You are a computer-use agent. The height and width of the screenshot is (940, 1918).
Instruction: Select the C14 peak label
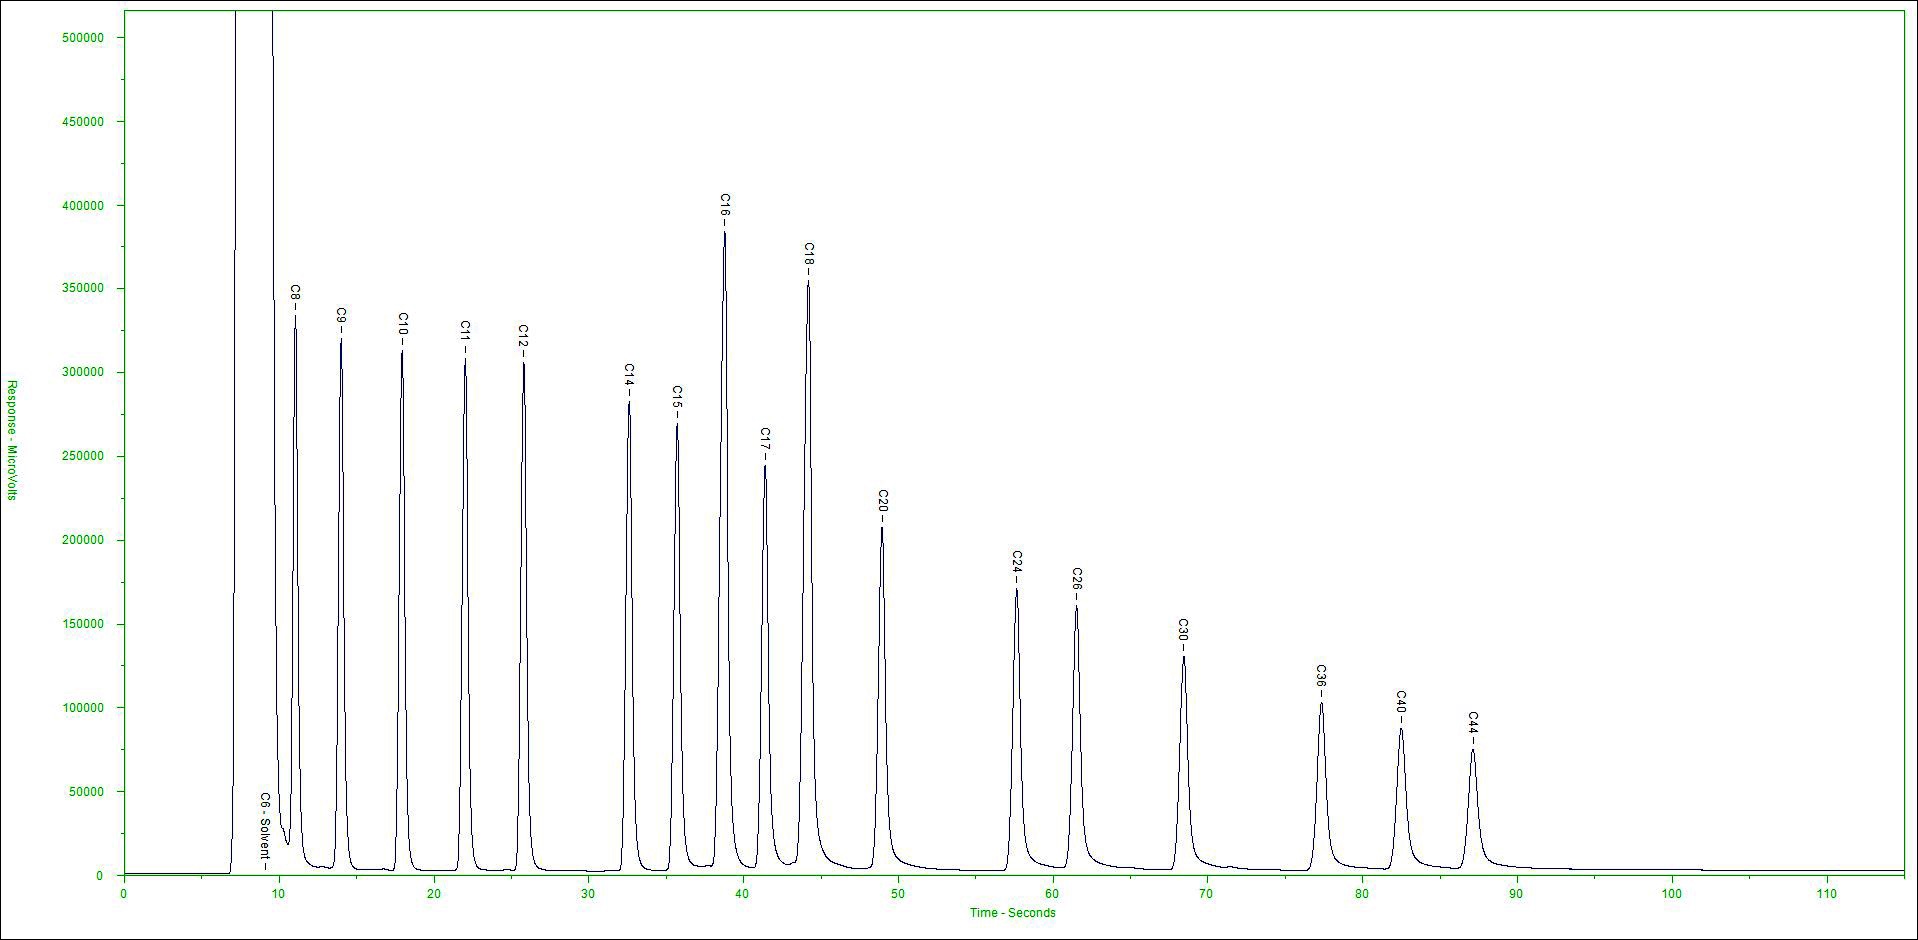pyautogui.click(x=629, y=375)
